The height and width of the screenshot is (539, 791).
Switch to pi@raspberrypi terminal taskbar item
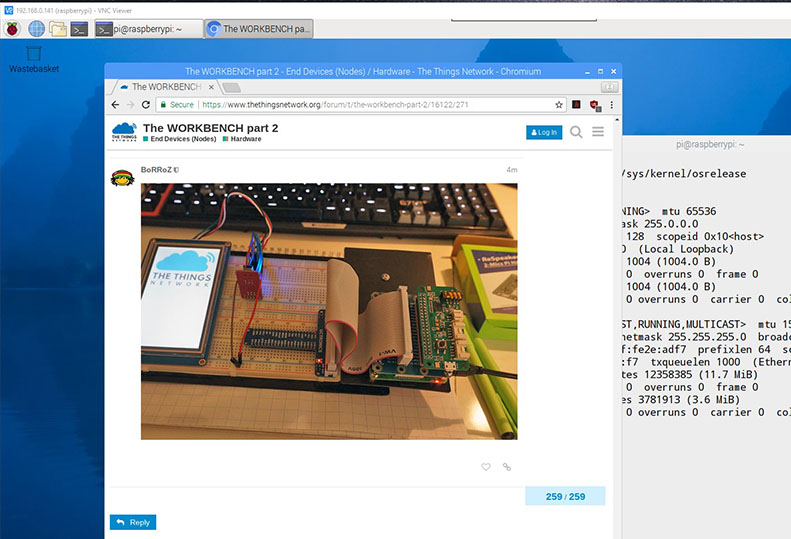tap(149, 29)
